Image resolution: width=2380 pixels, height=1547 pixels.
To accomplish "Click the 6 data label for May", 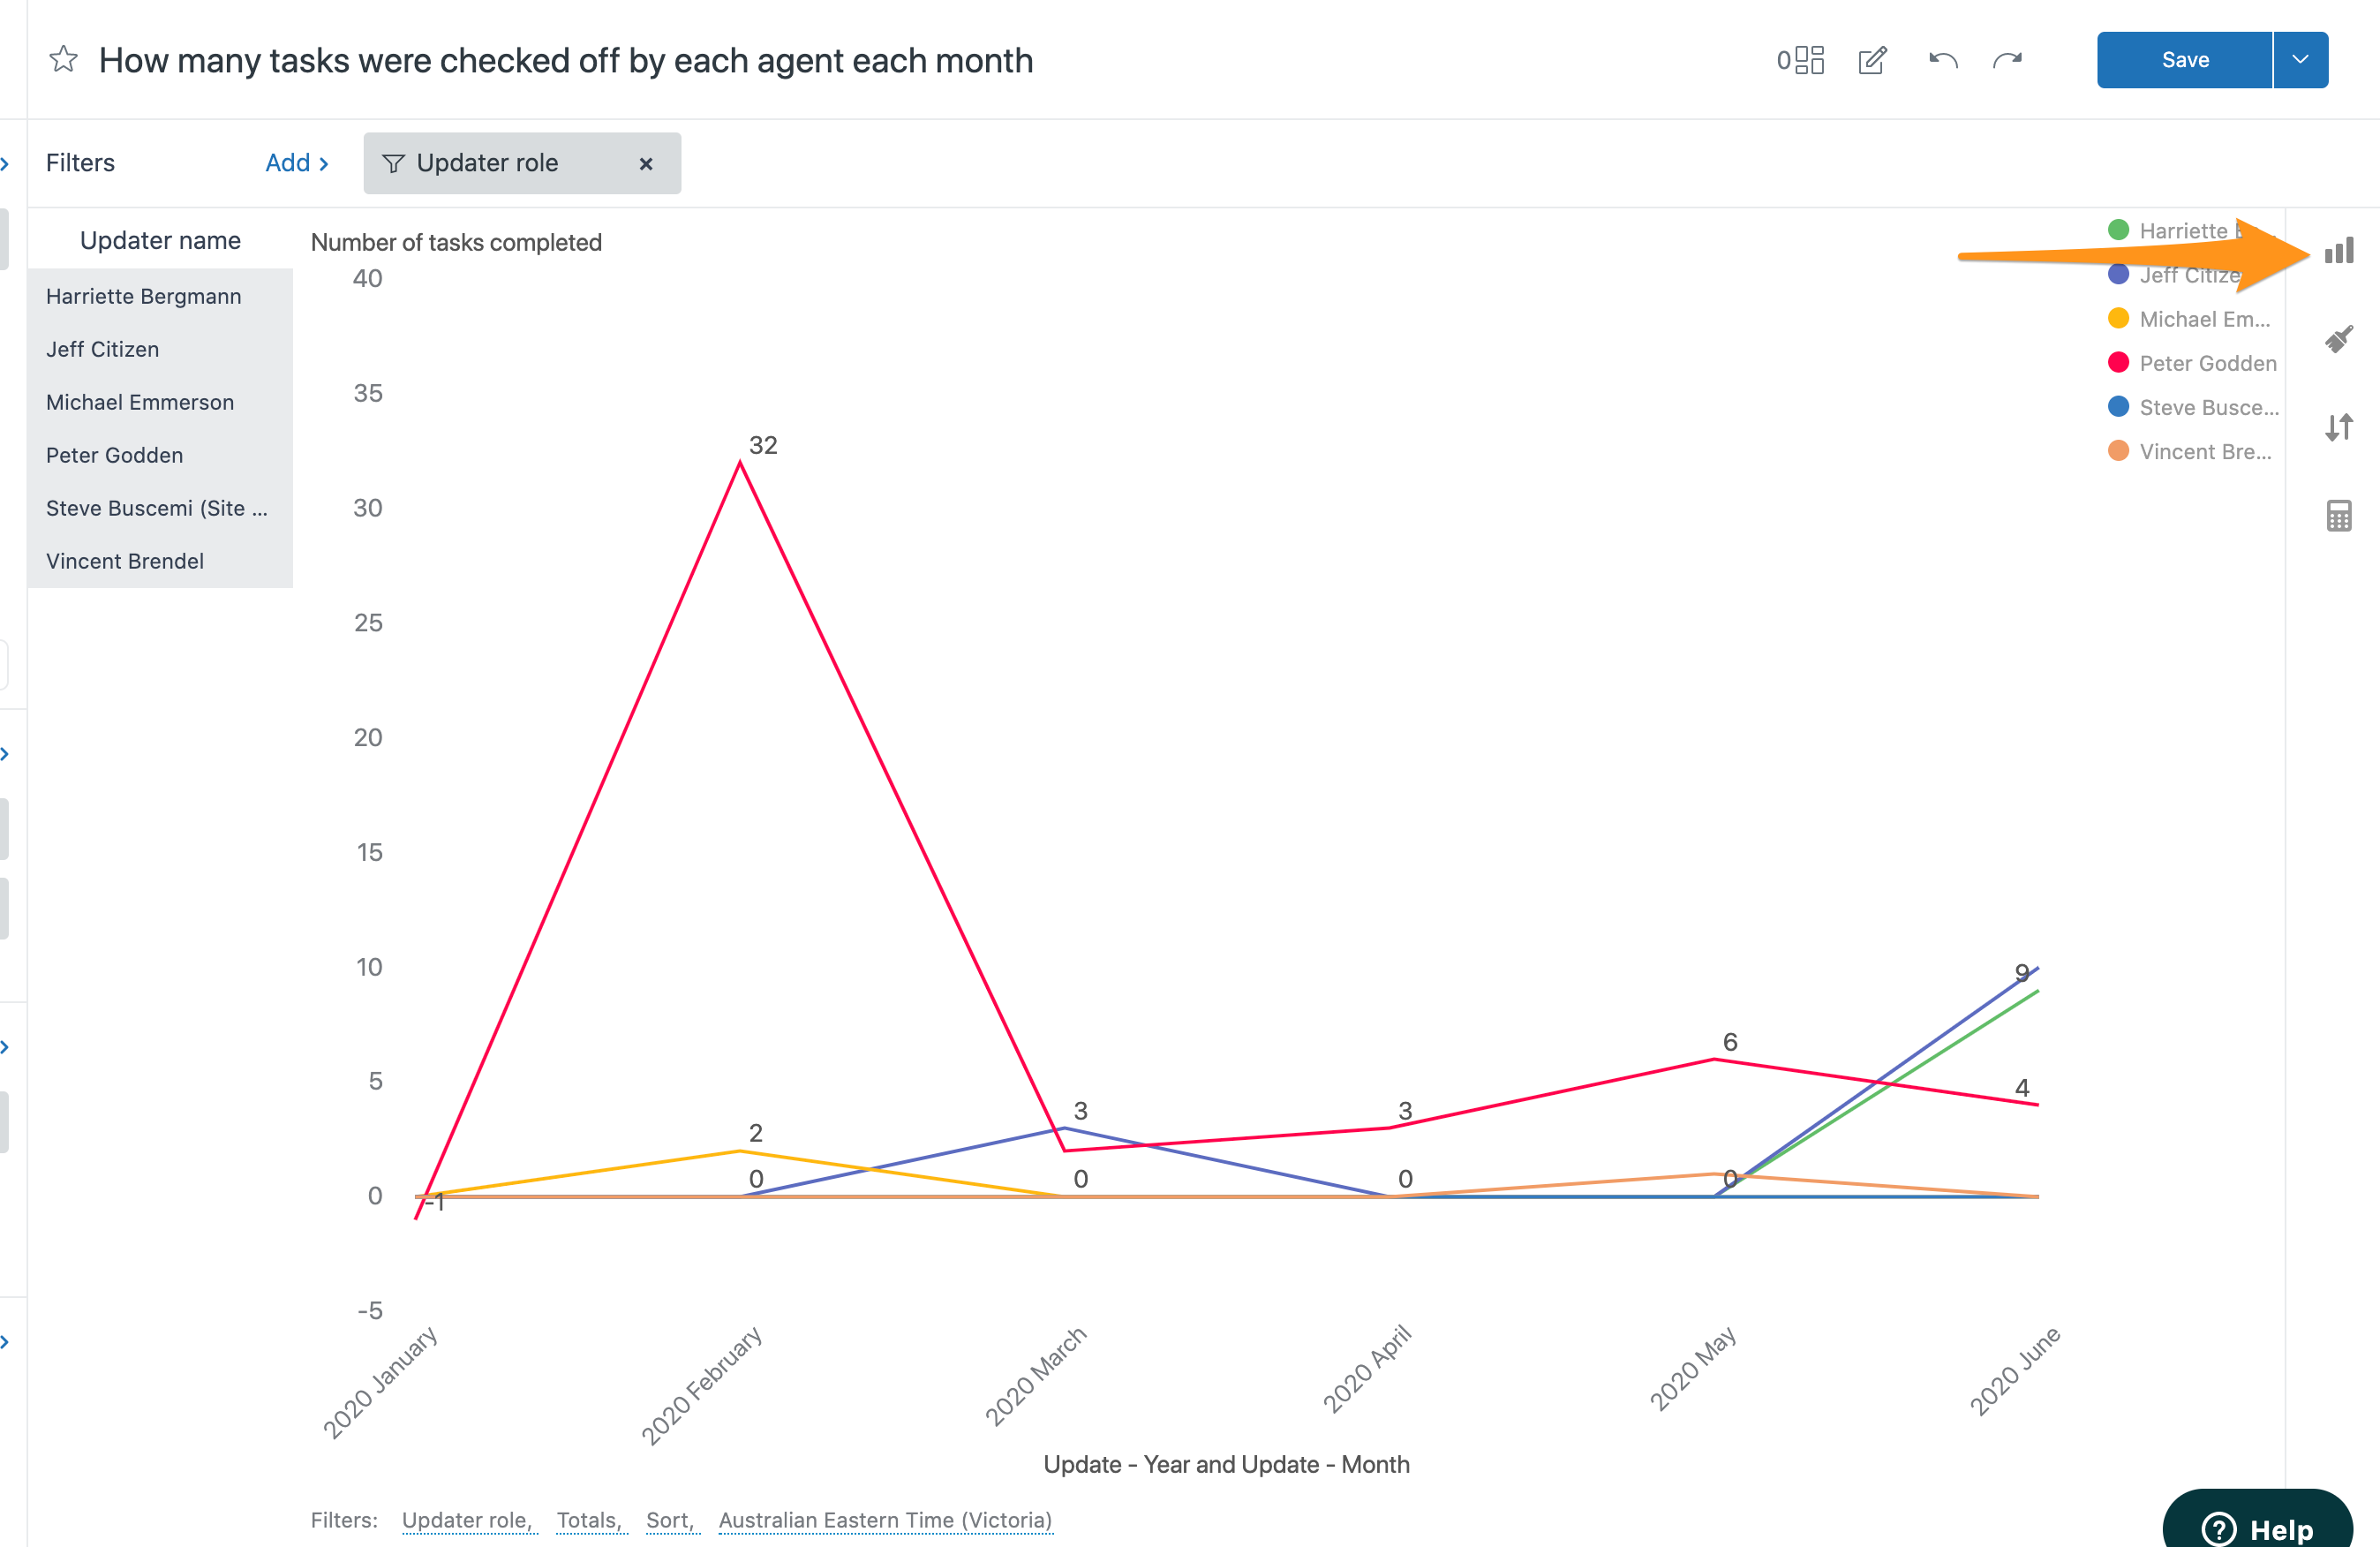I will 1730,1042.
